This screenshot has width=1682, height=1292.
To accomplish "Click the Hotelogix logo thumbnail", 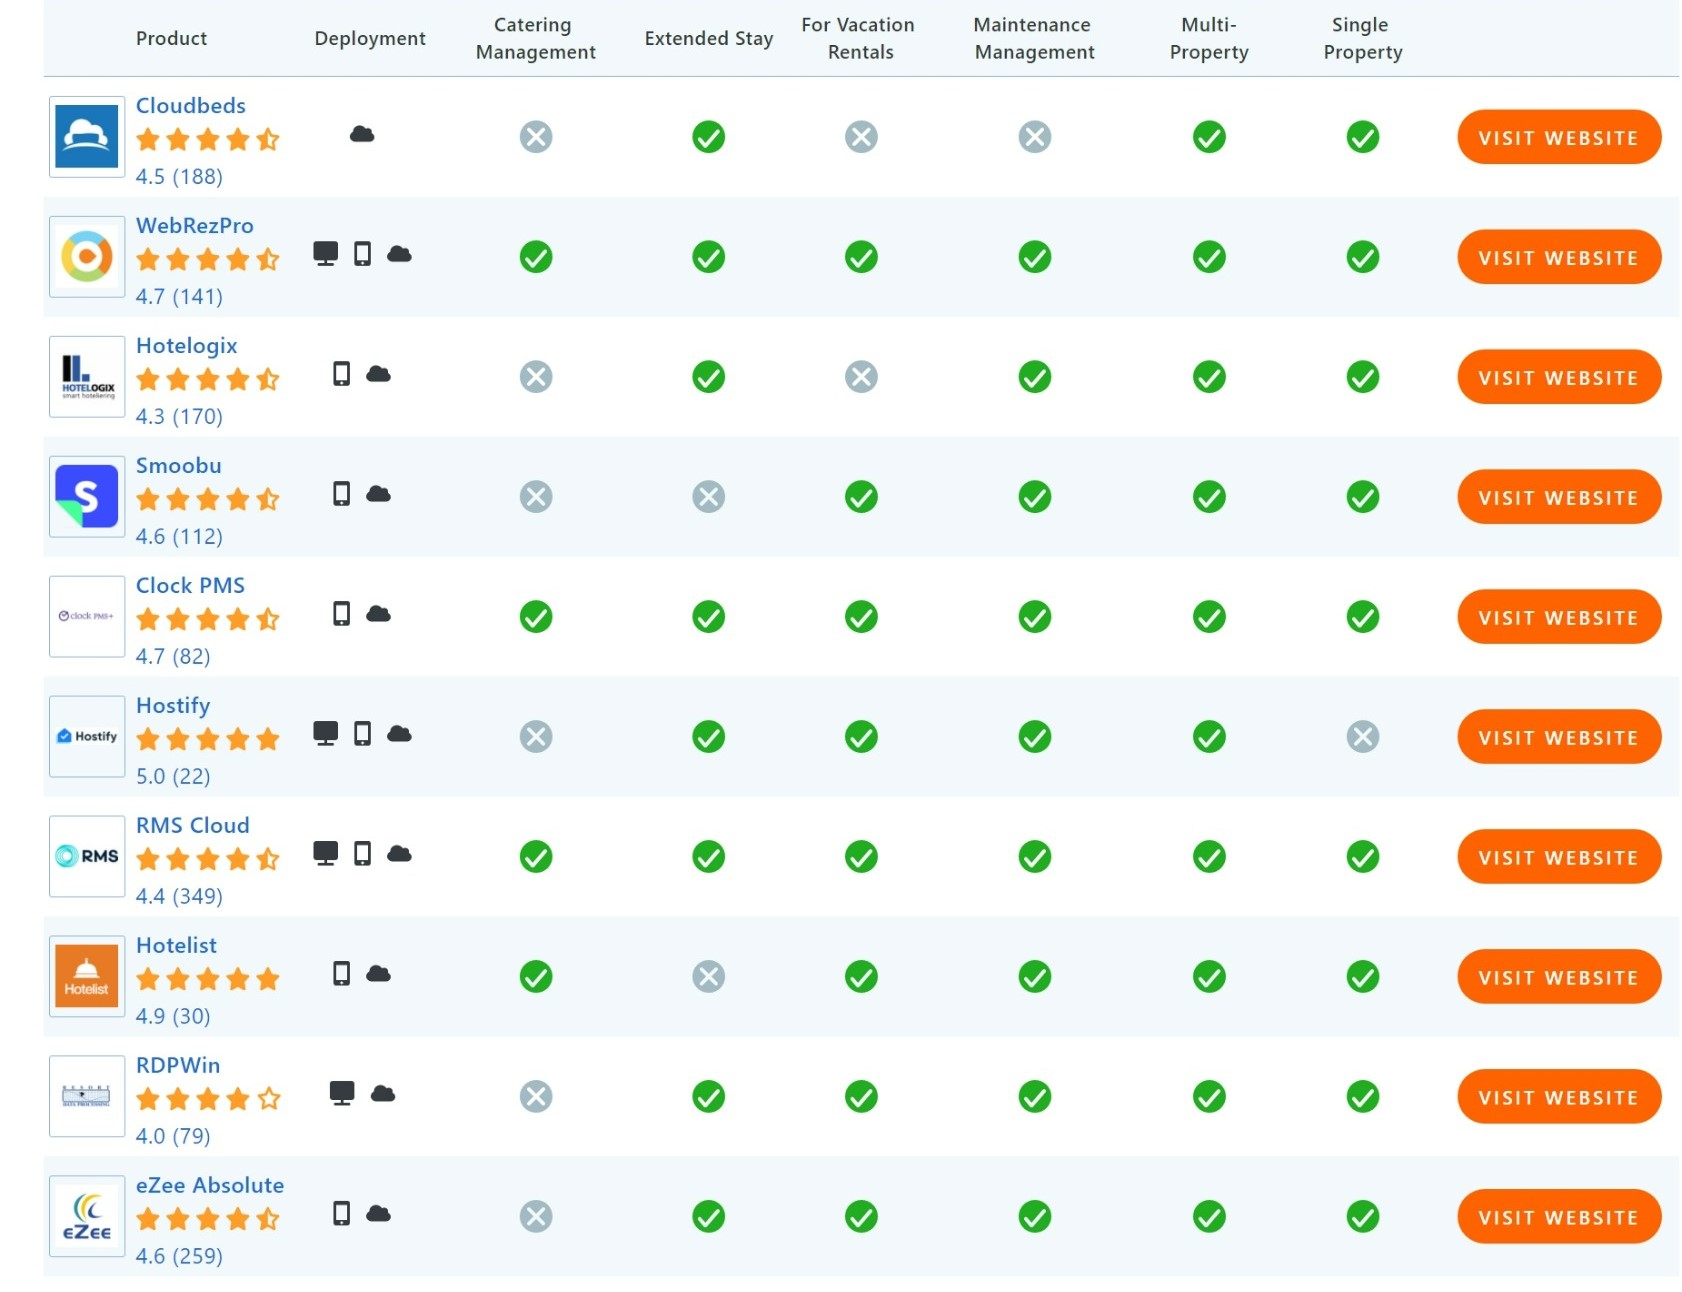I will pos(87,376).
